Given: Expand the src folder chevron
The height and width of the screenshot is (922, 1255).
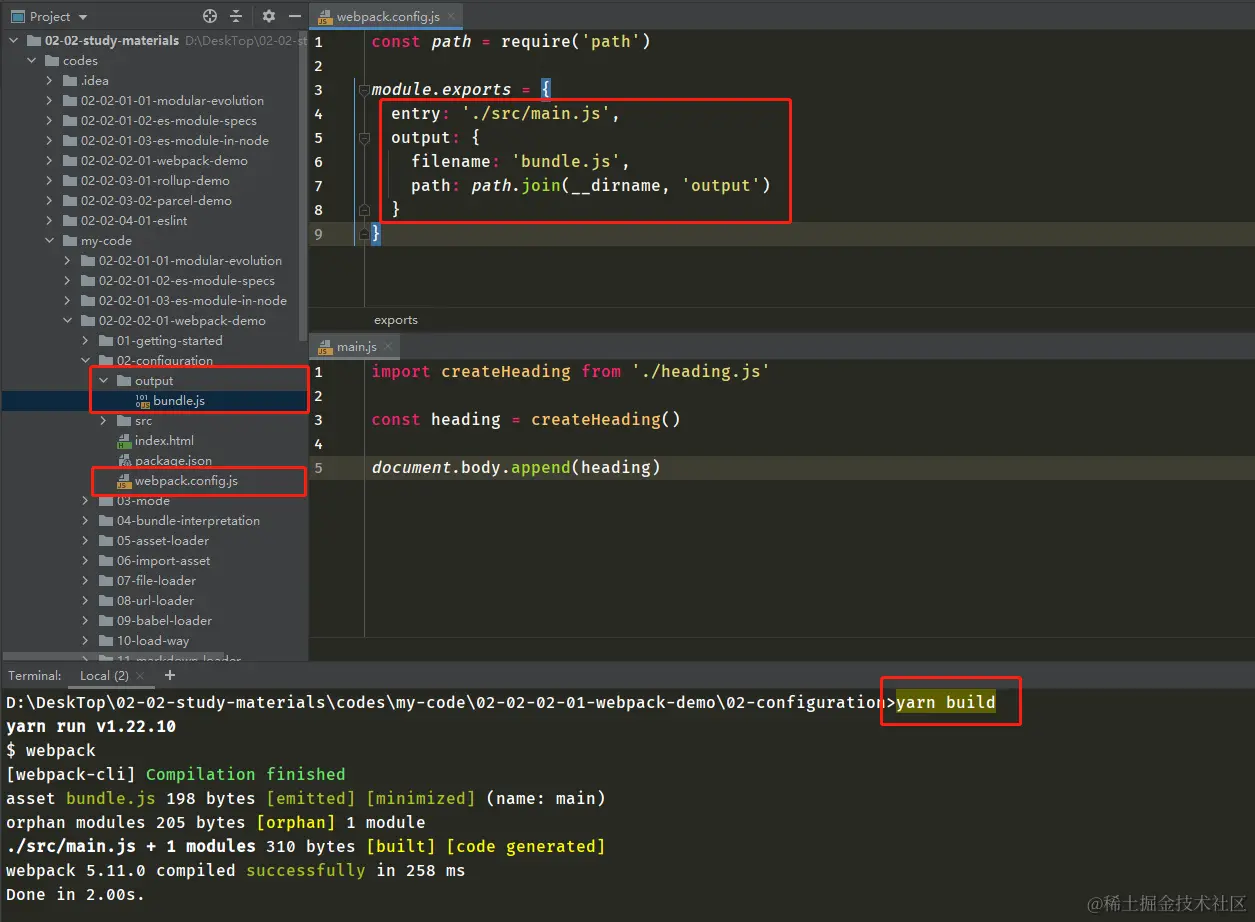Looking at the screenshot, I should pyautogui.click(x=104, y=421).
